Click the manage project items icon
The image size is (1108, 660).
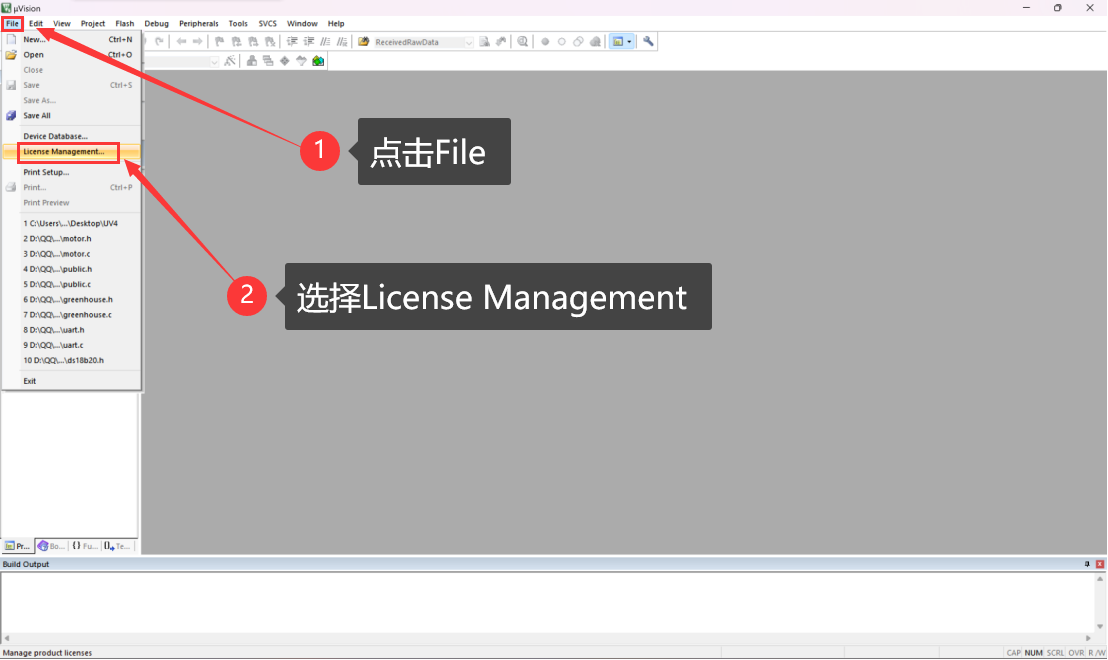252,61
